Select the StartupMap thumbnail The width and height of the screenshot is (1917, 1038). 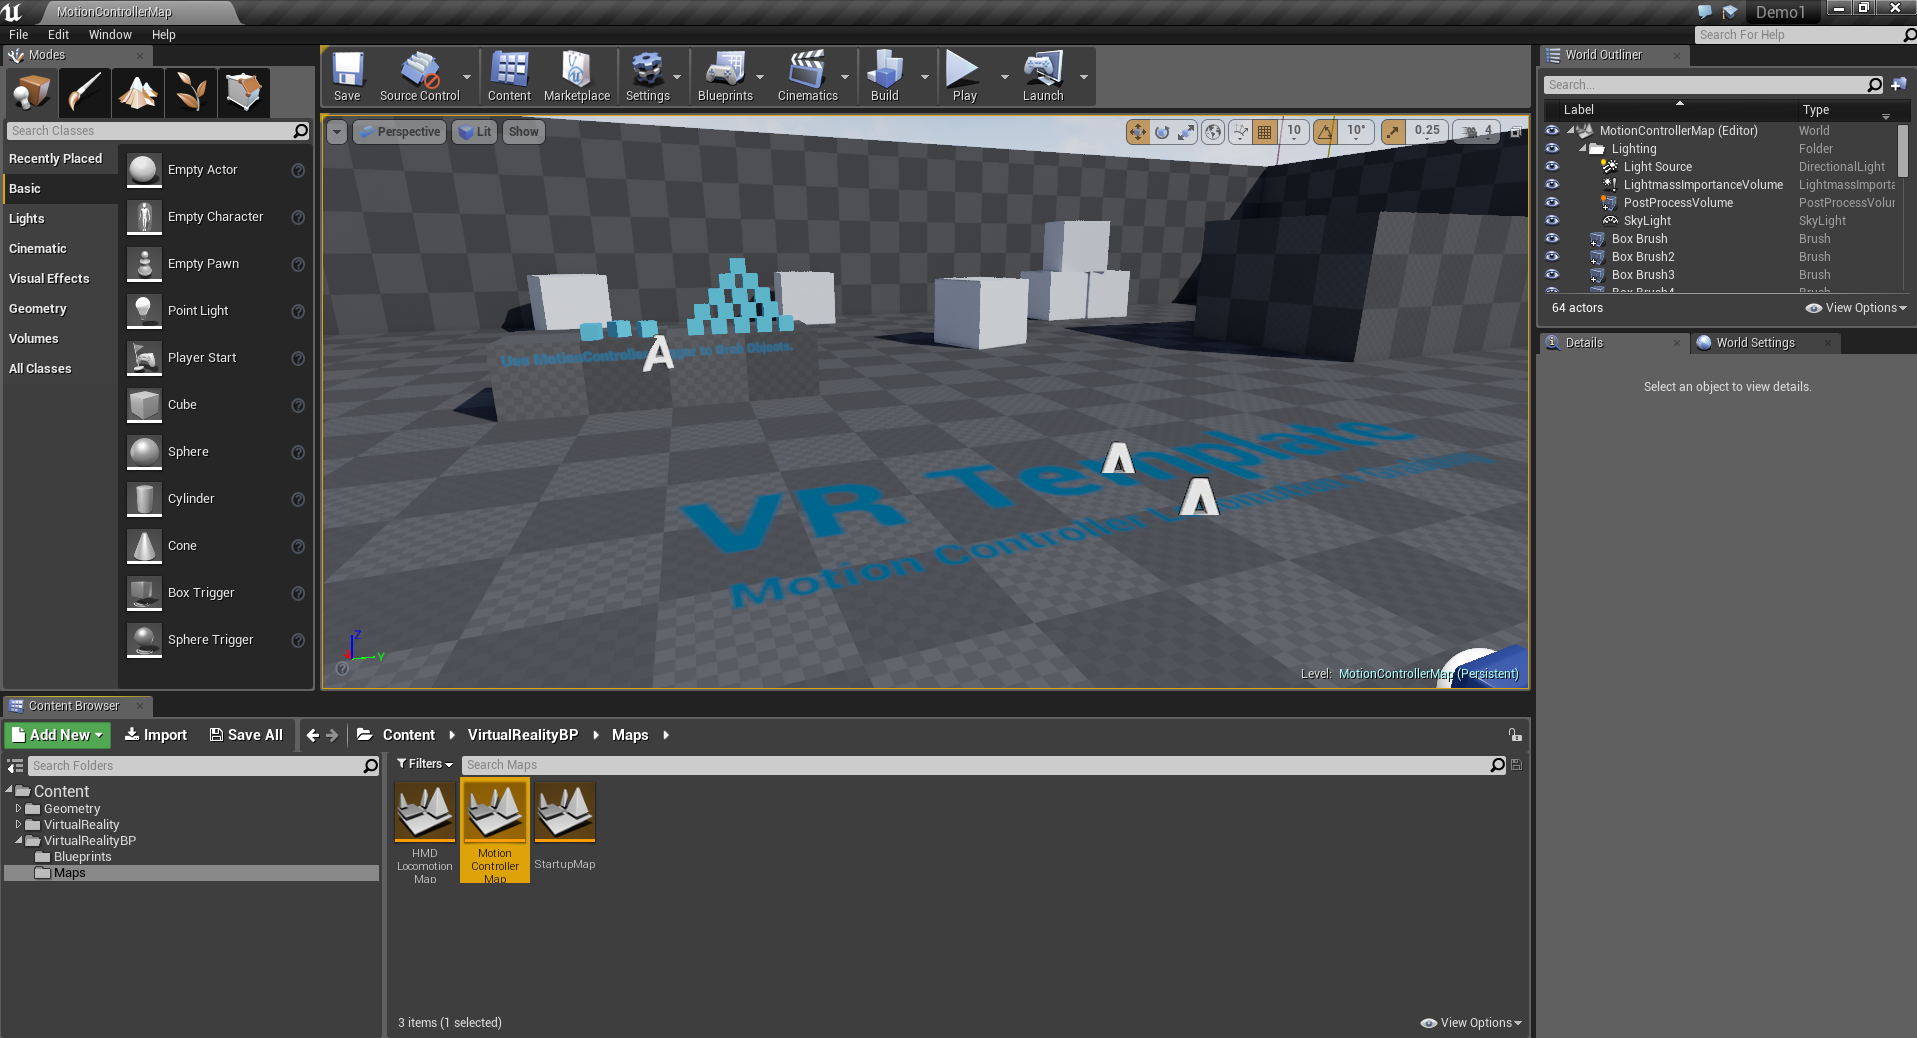564,811
